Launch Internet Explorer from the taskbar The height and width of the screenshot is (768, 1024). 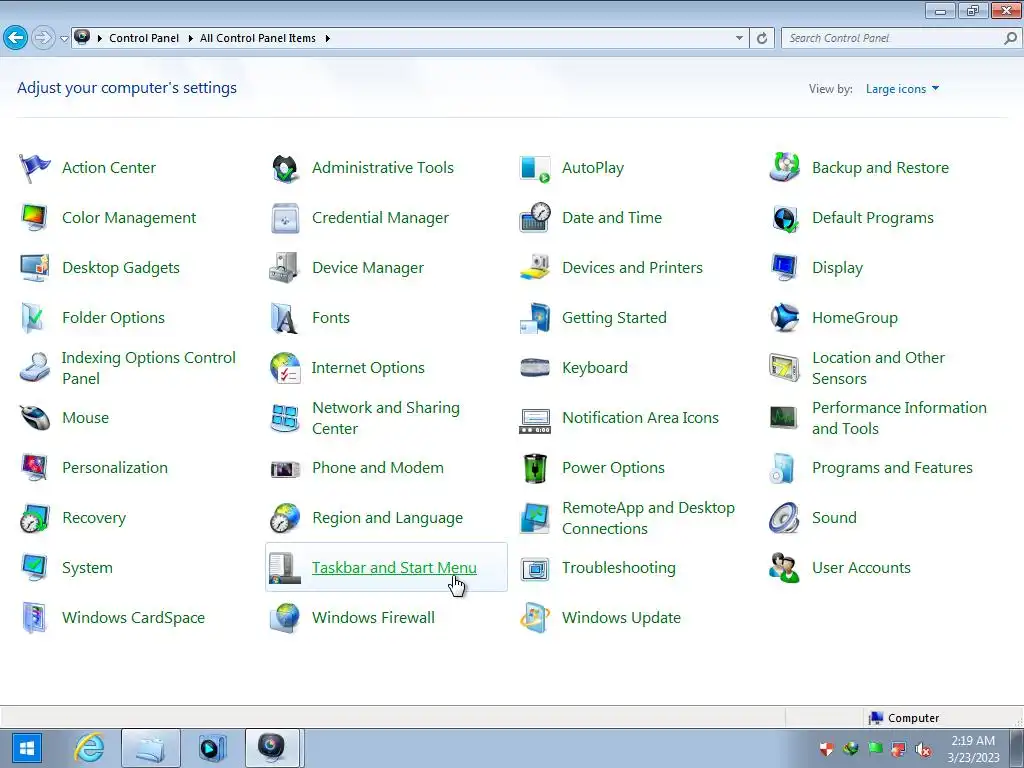pyautogui.click(x=89, y=748)
